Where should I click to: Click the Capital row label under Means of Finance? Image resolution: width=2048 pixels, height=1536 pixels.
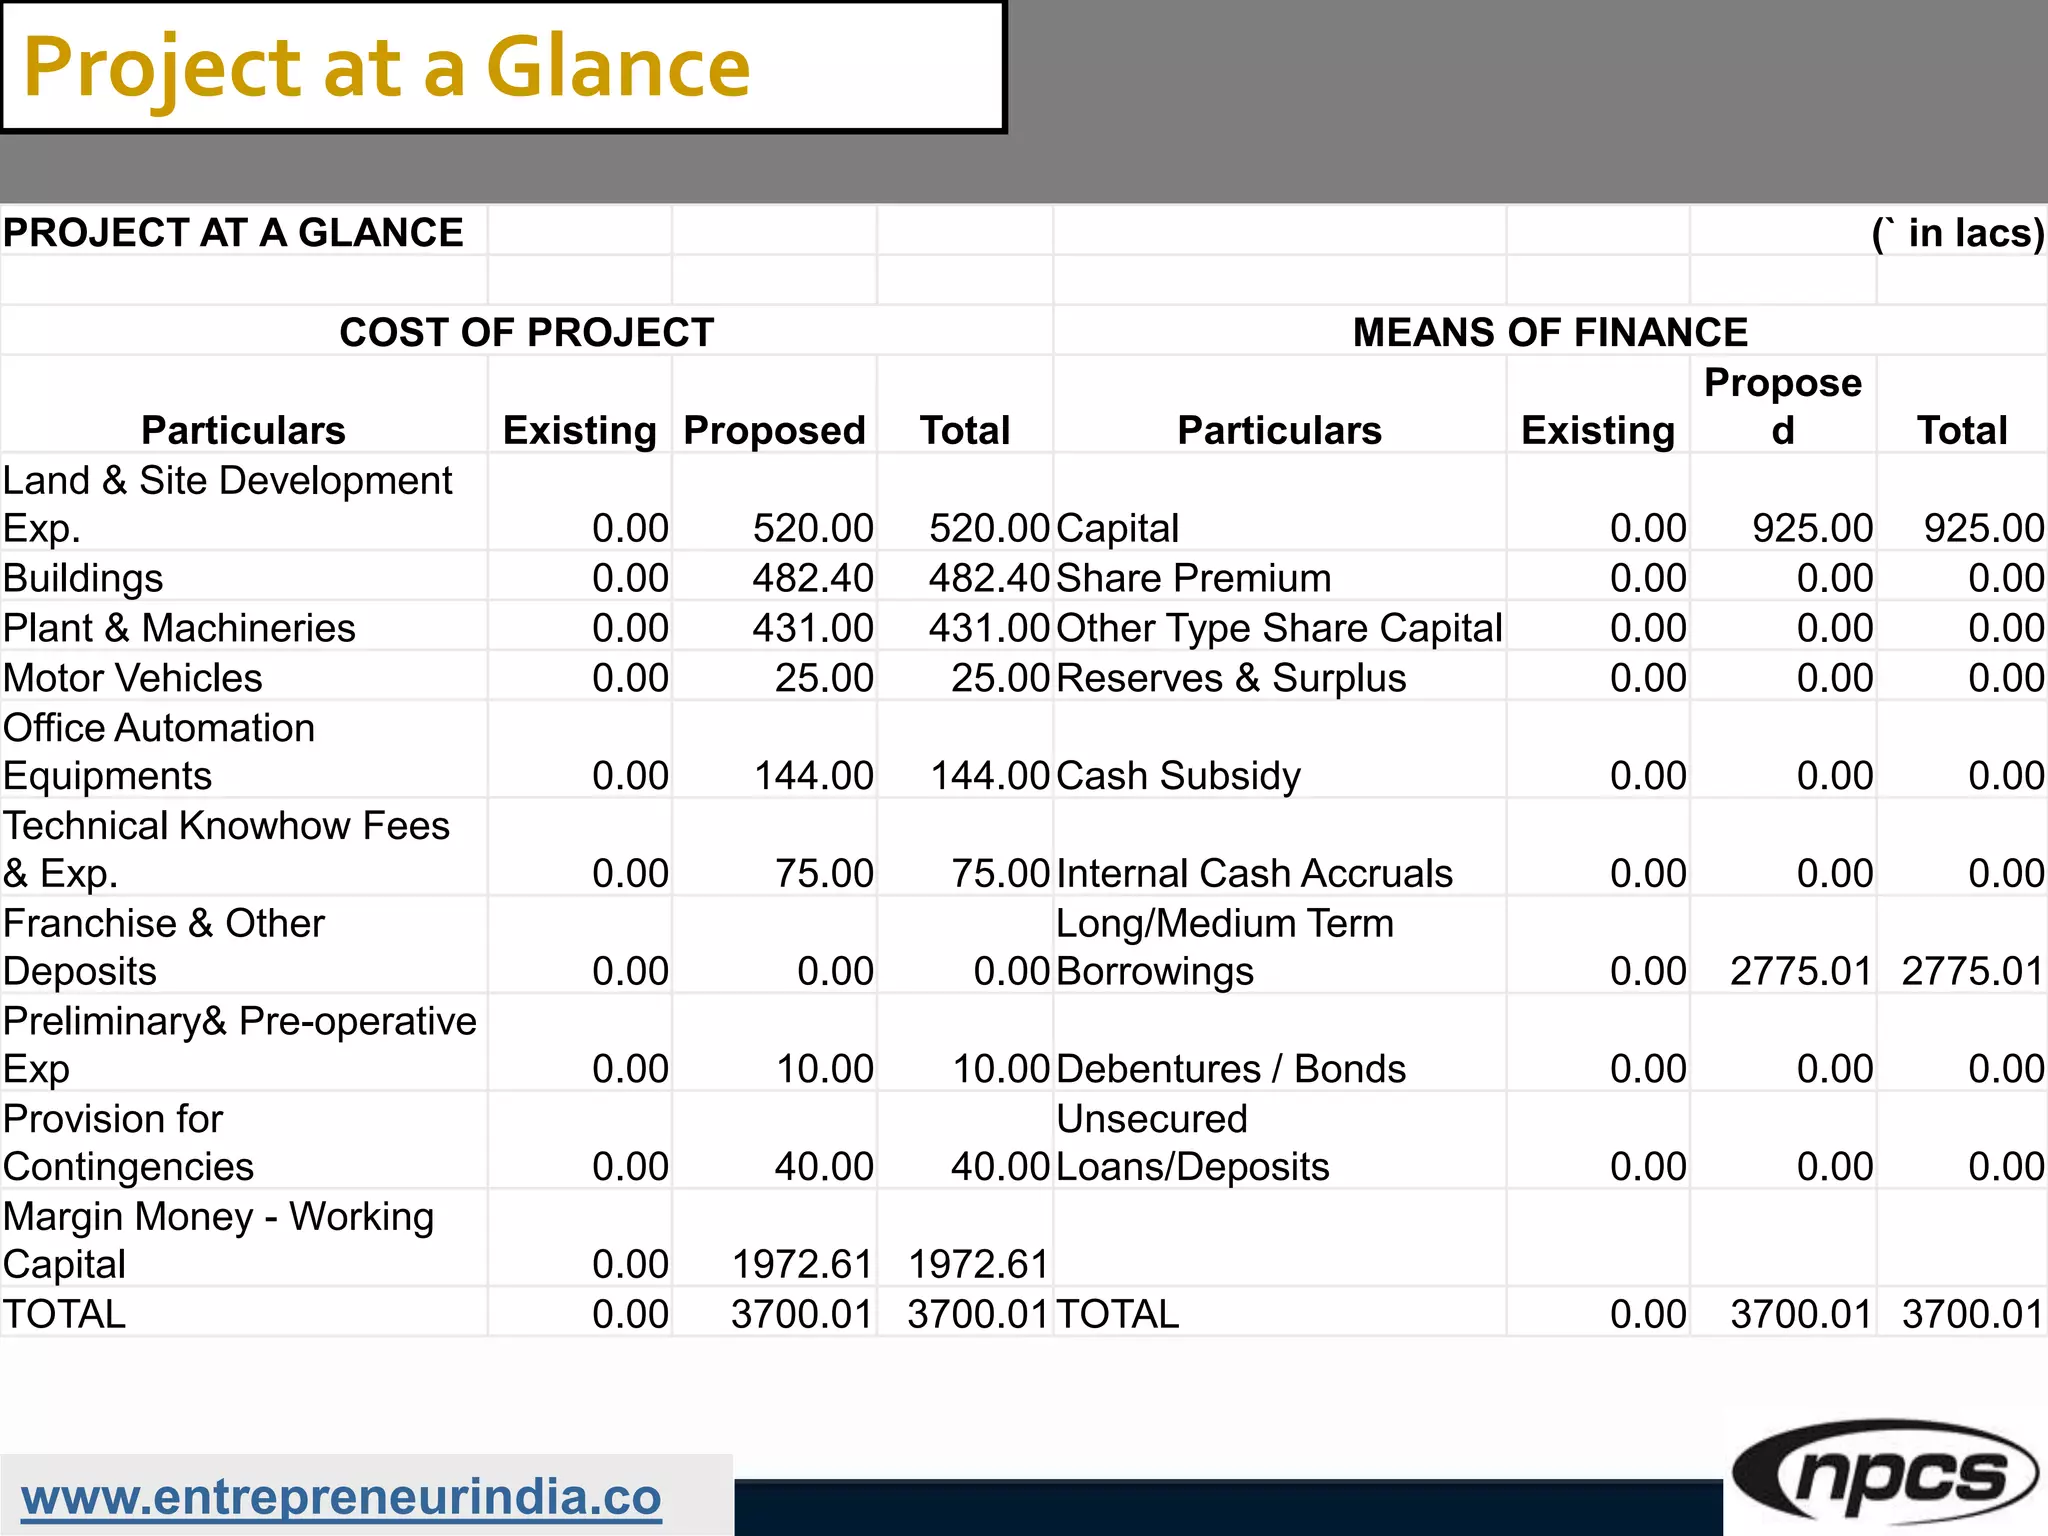click(1117, 528)
